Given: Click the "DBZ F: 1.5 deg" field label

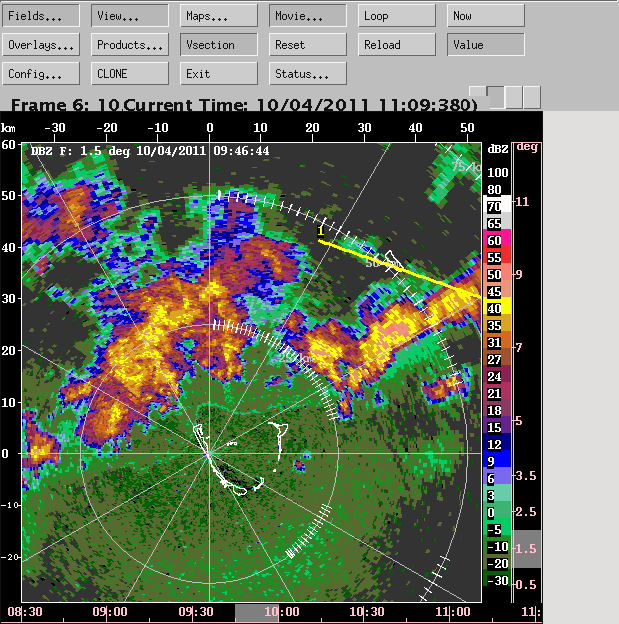Looking at the screenshot, I should [x=80, y=151].
